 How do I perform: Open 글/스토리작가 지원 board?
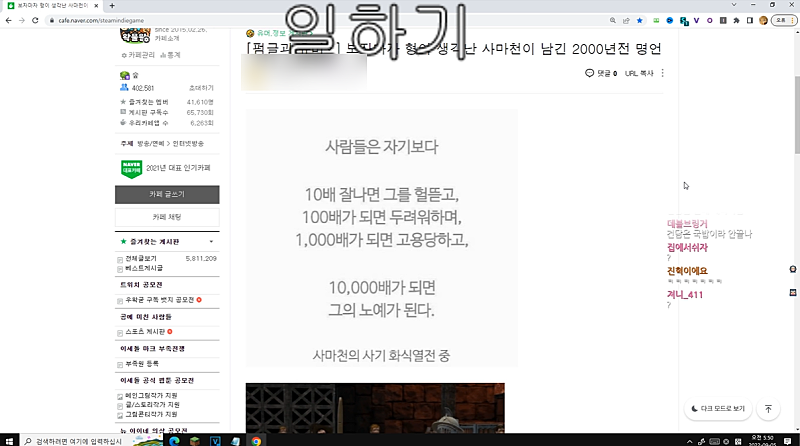tap(153, 405)
